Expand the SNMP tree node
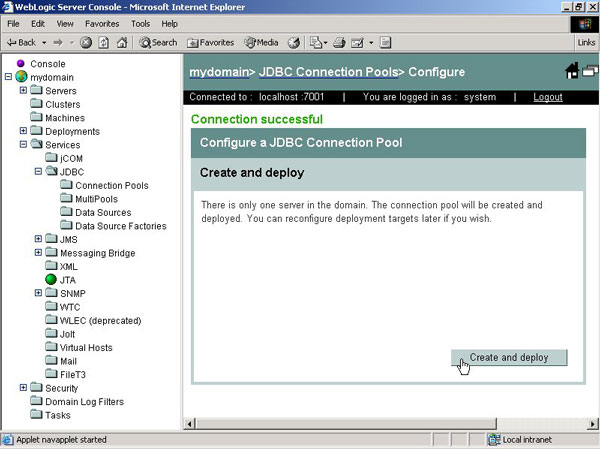This screenshot has width=600, height=449. (x=38, y=293)
